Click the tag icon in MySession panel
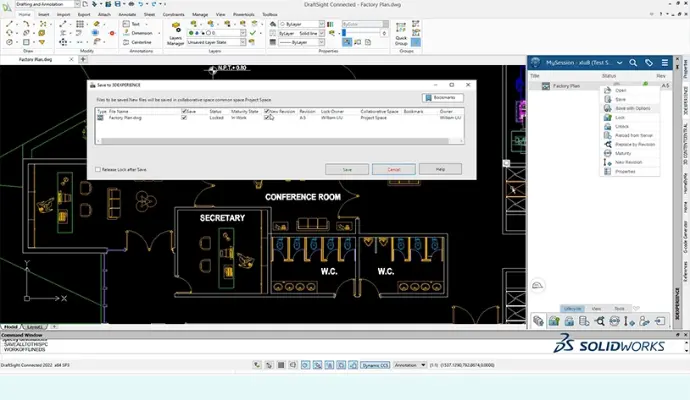Screen dimensions: 690x400 tap(649, 63)
